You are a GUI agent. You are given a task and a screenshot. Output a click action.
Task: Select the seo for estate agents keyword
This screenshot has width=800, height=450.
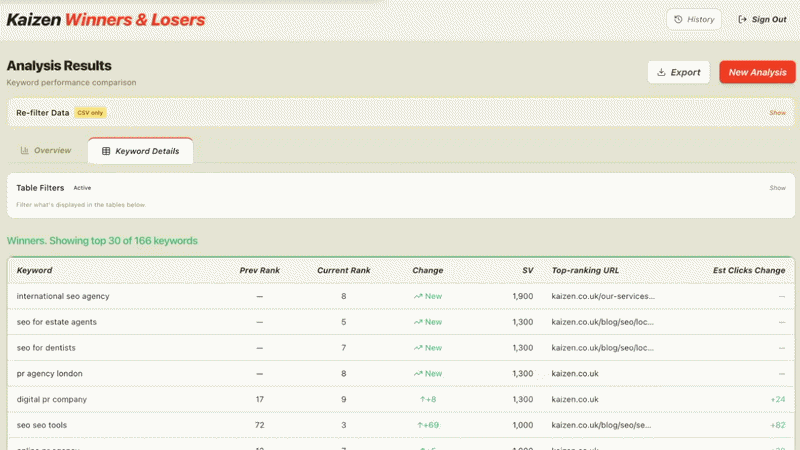coord(57,322)
